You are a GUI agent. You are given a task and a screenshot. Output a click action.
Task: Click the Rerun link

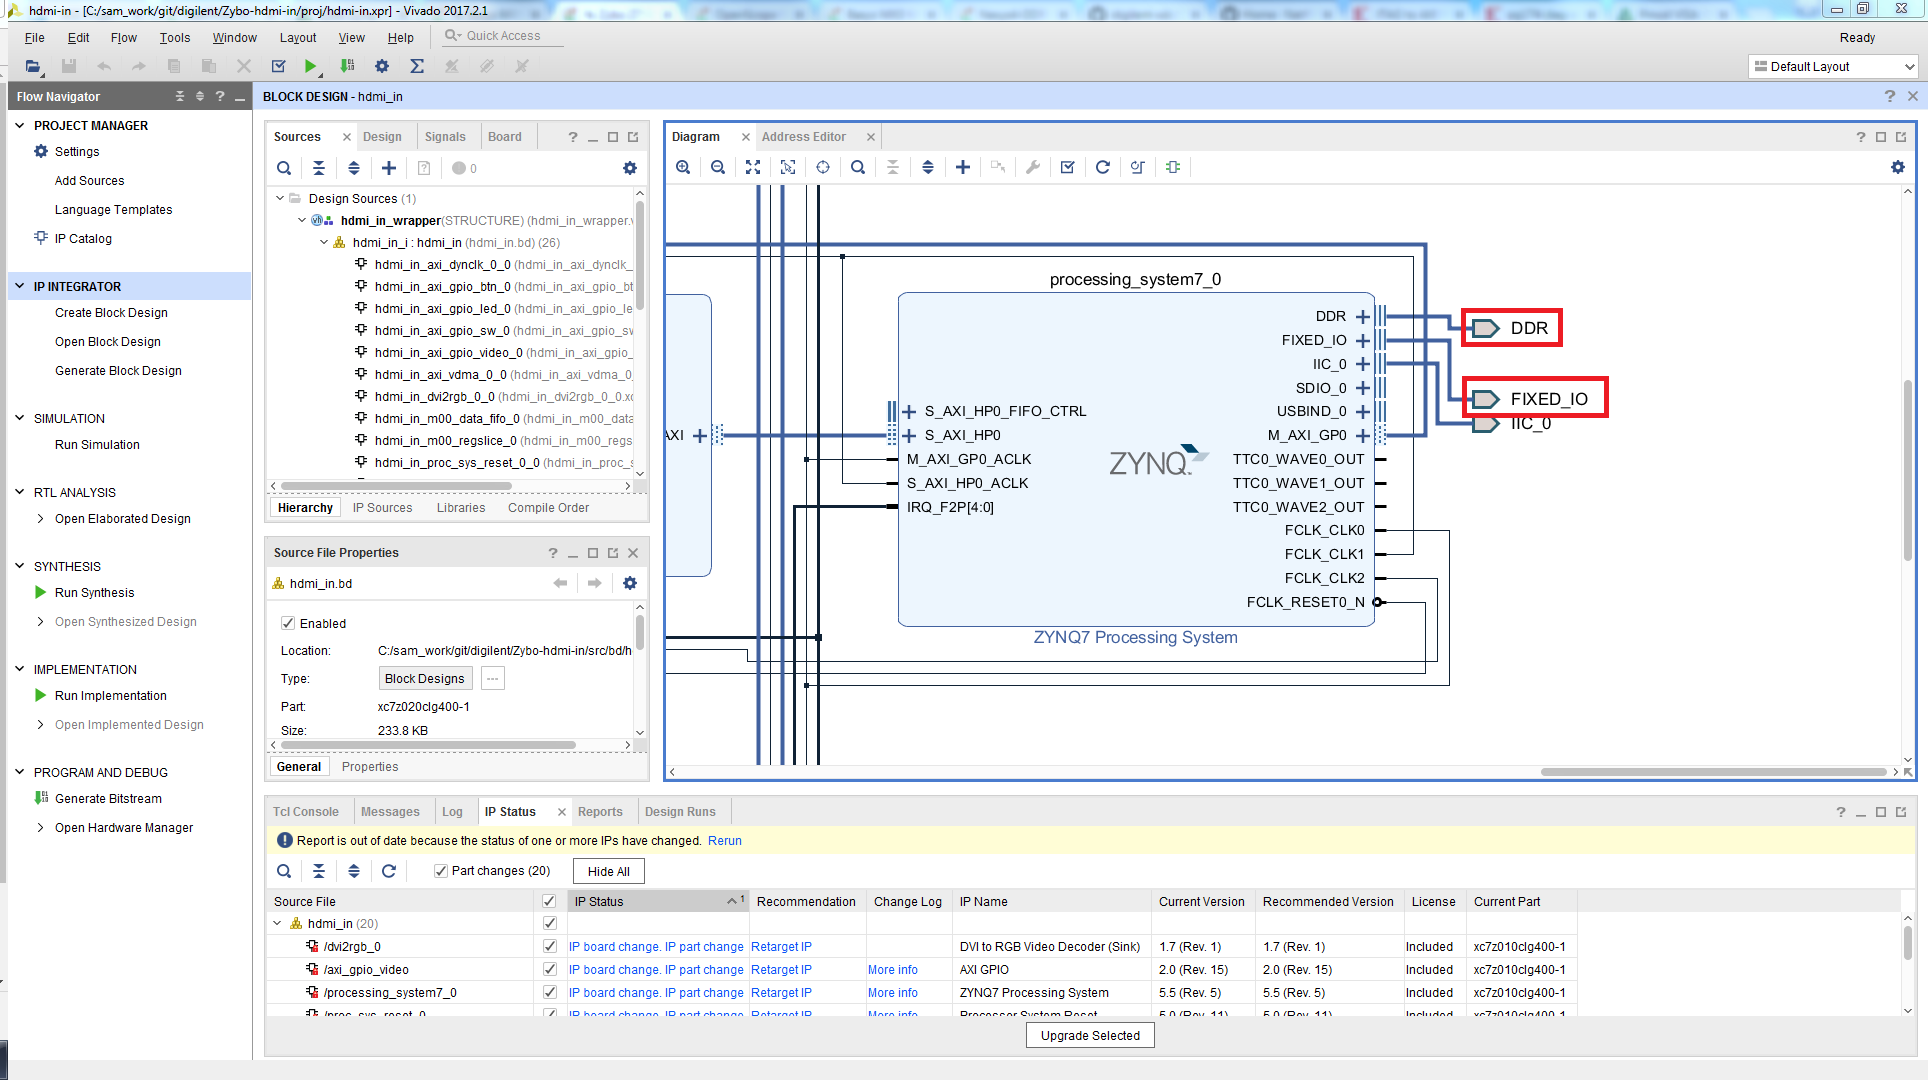tap(725, 841)
